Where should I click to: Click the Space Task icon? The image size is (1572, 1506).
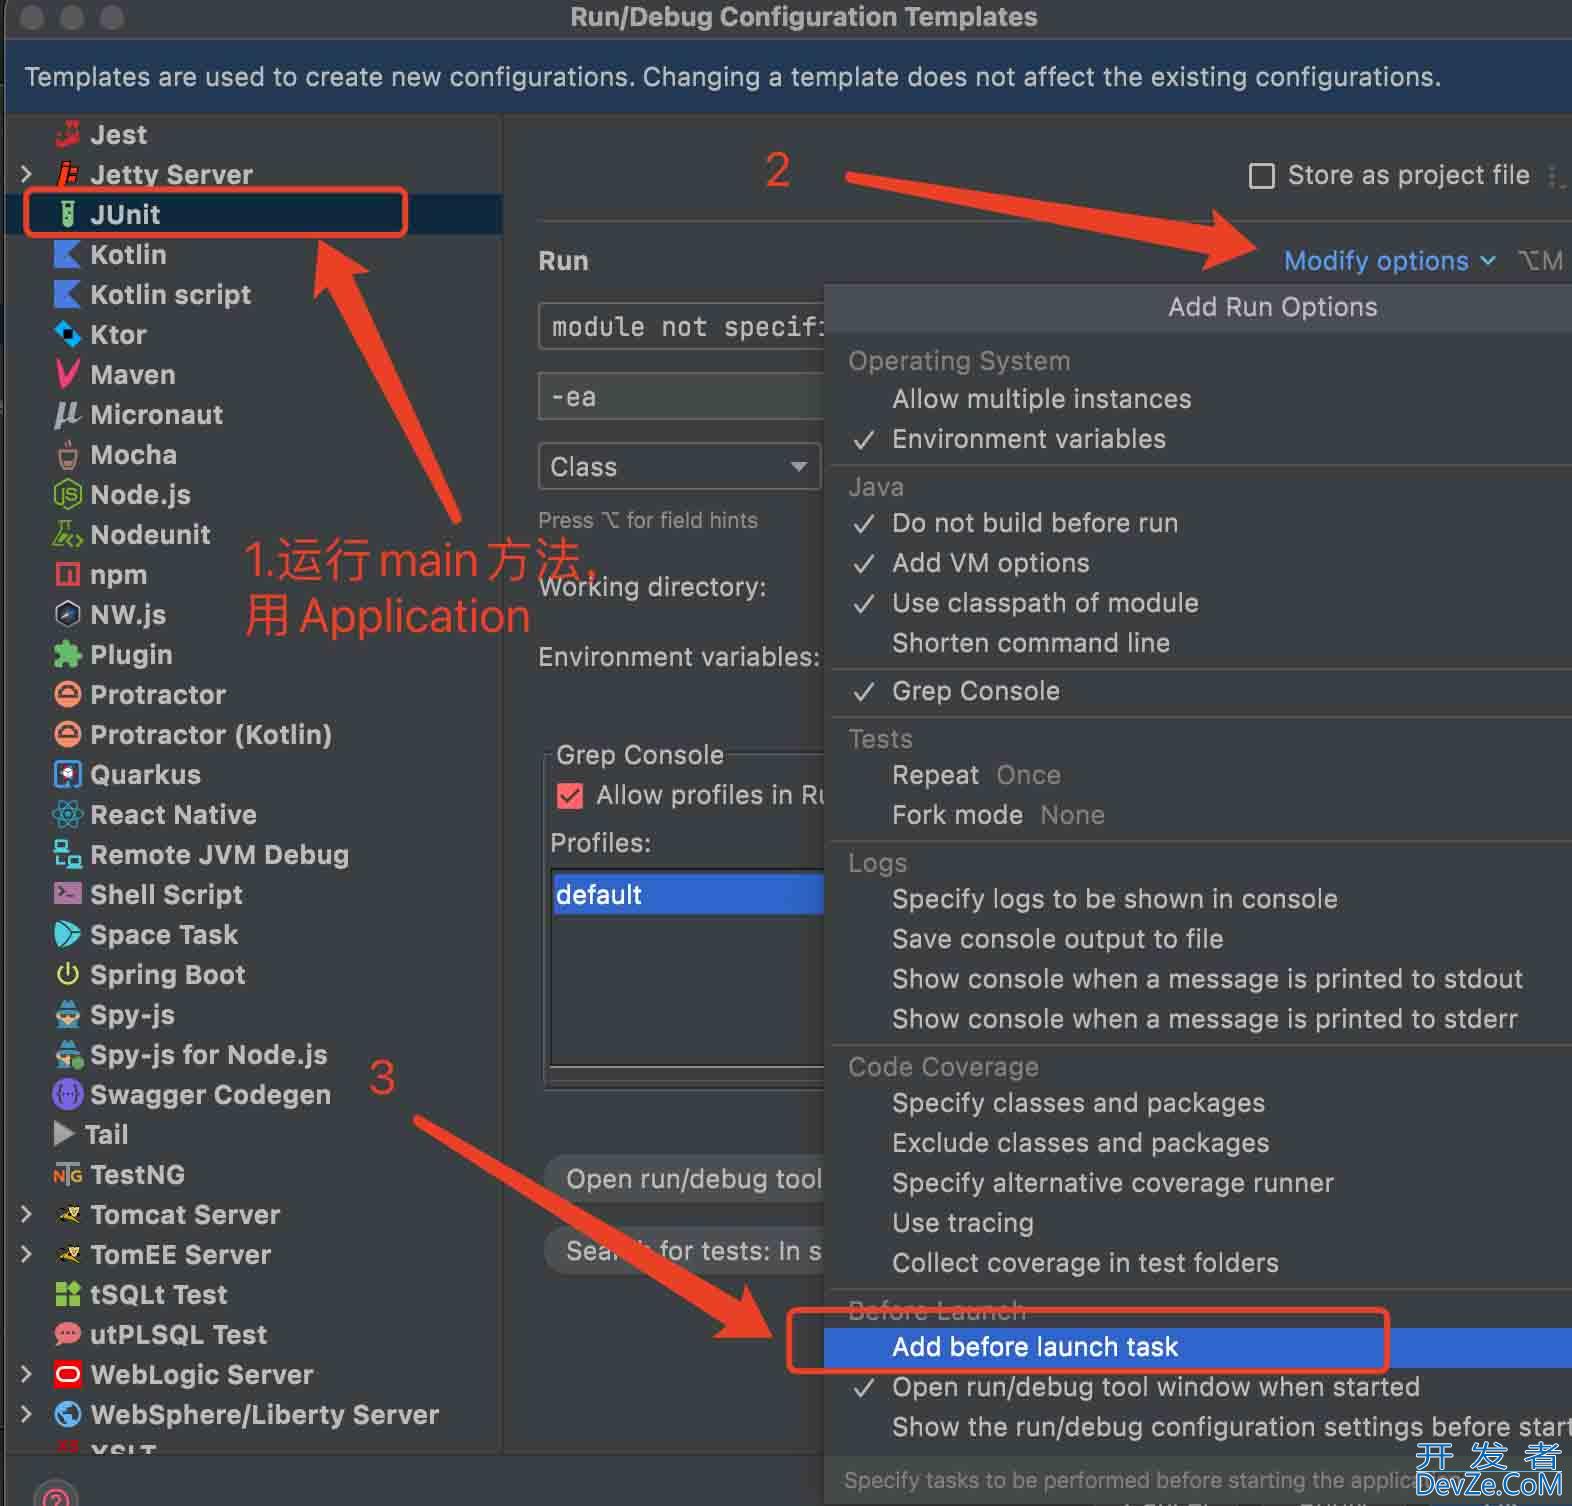coord(68,934)
